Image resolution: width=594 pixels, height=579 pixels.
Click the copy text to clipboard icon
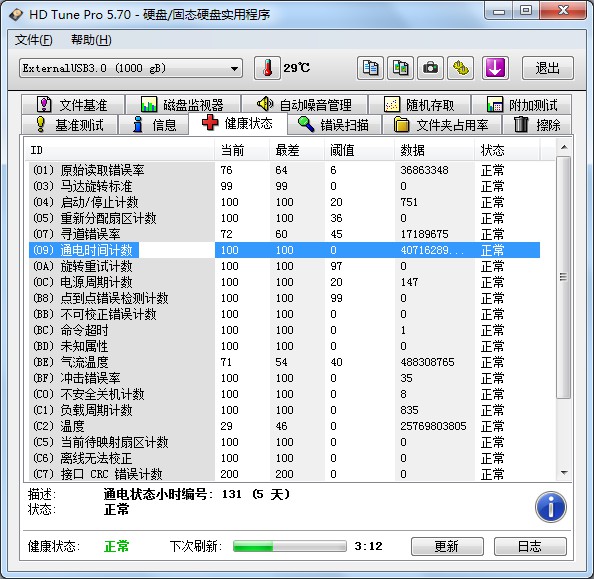pyautogui.click(x=370, y=68)
